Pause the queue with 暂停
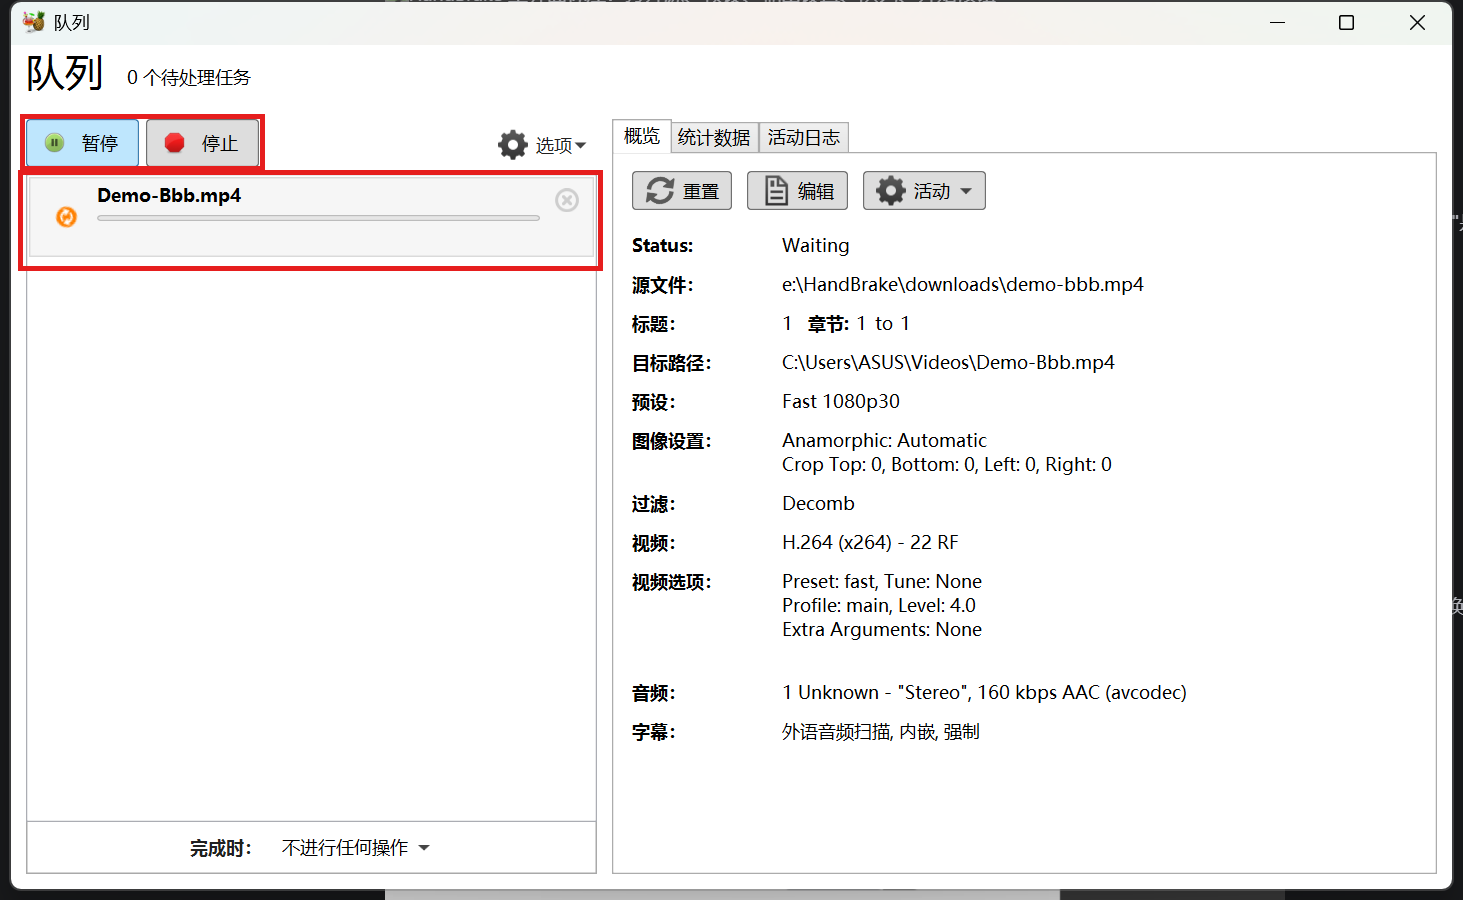The height and width of the screenshot is (900, 1463). [x=83, y=143]
